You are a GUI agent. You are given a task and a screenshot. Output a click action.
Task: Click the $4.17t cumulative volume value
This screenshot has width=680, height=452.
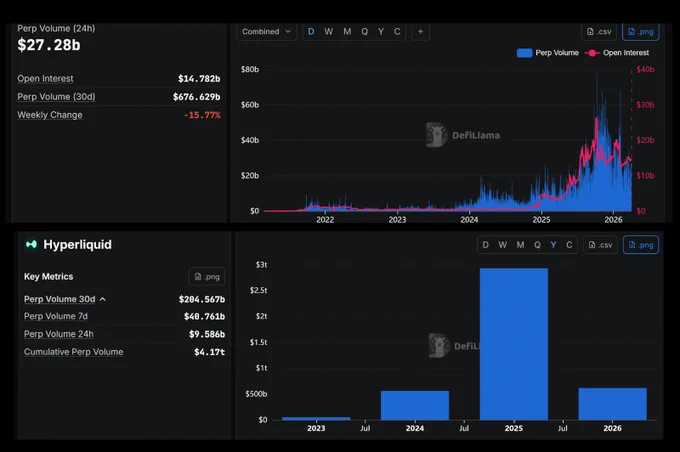(209, 352)
